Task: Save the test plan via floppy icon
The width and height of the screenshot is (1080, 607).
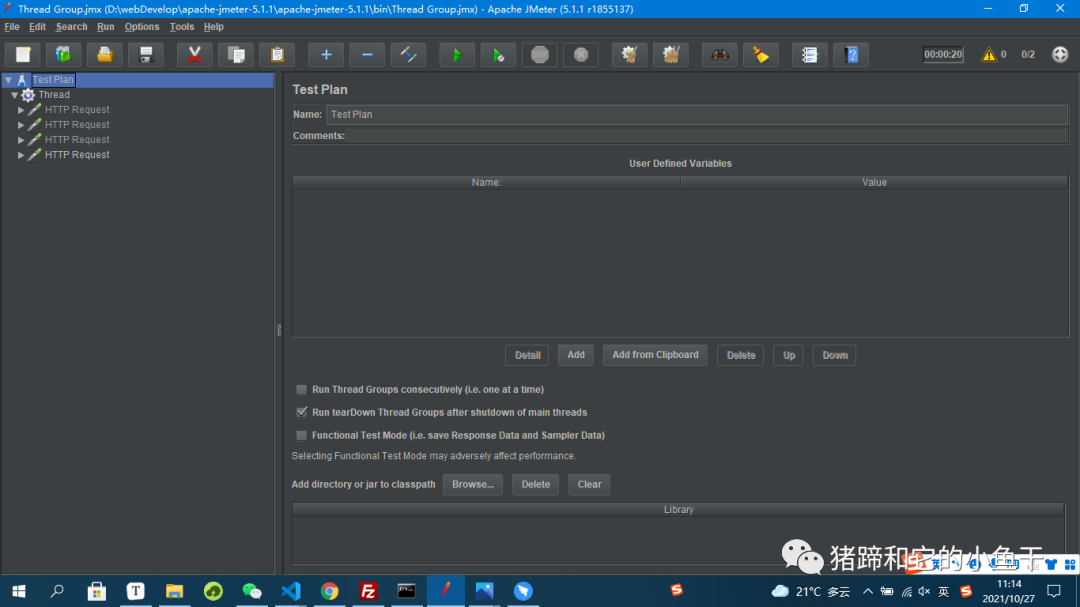Action: (145, 54)
